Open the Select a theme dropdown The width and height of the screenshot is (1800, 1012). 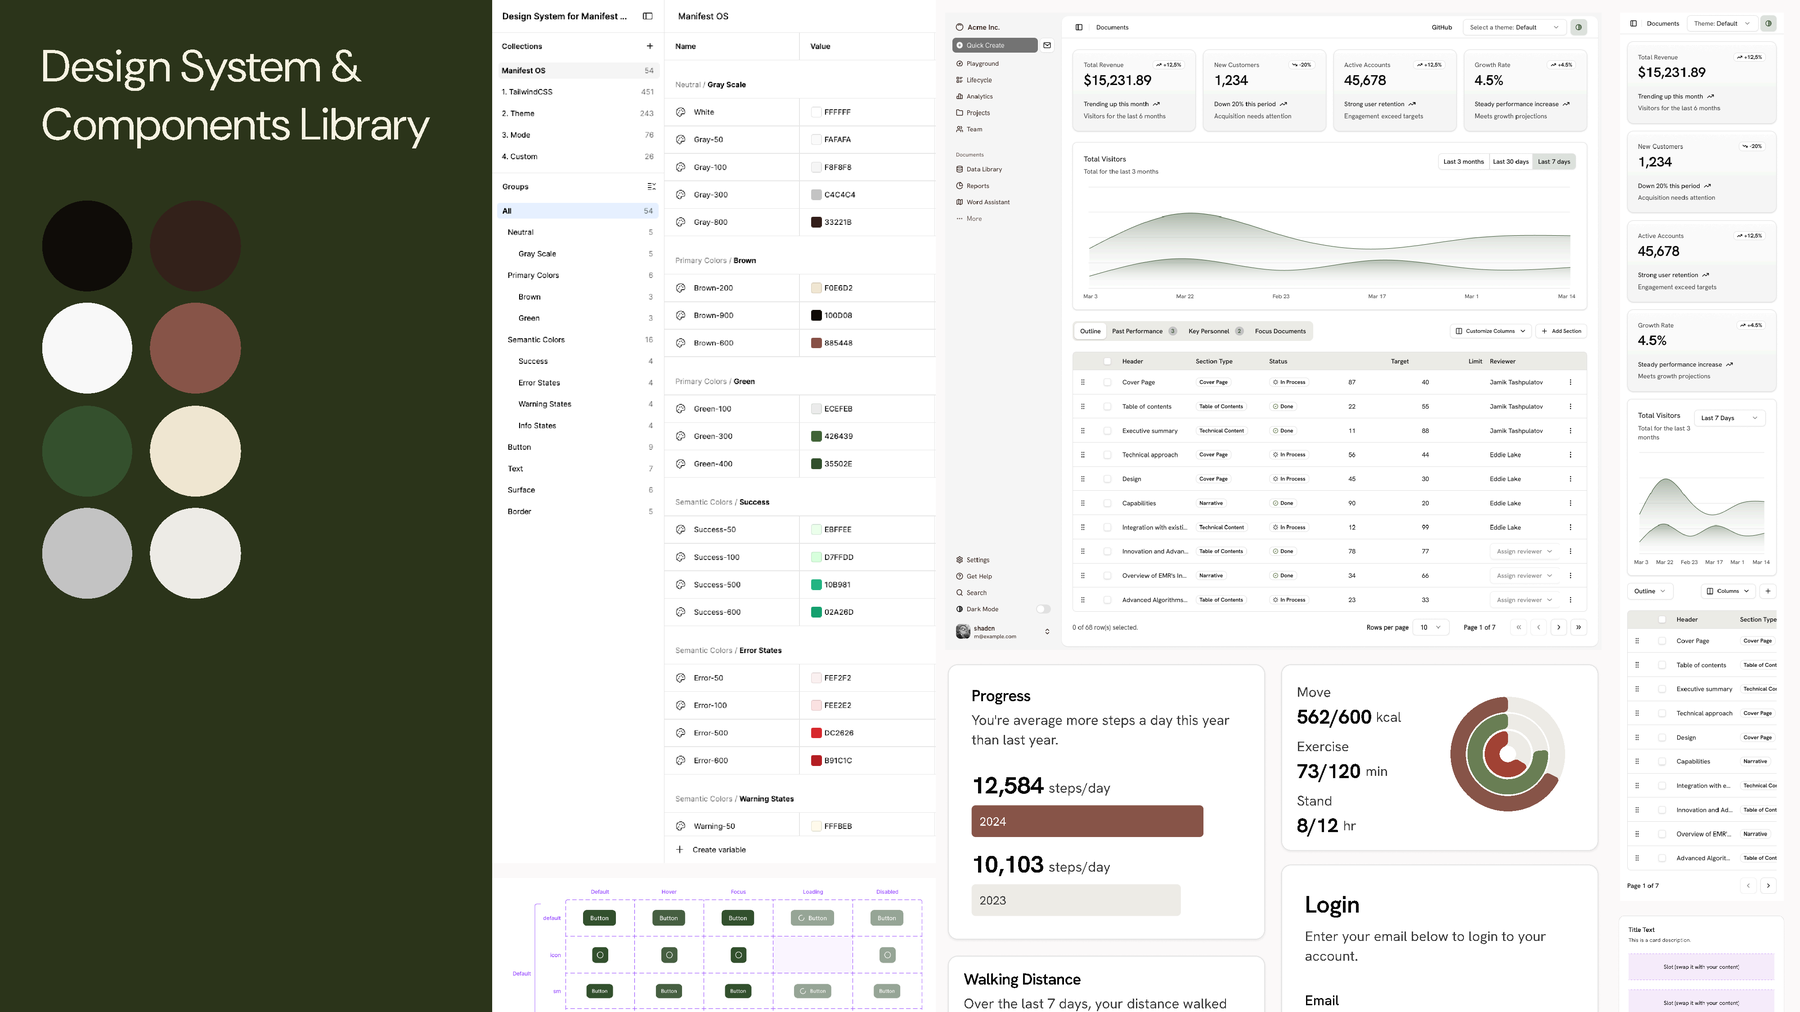1514,27
